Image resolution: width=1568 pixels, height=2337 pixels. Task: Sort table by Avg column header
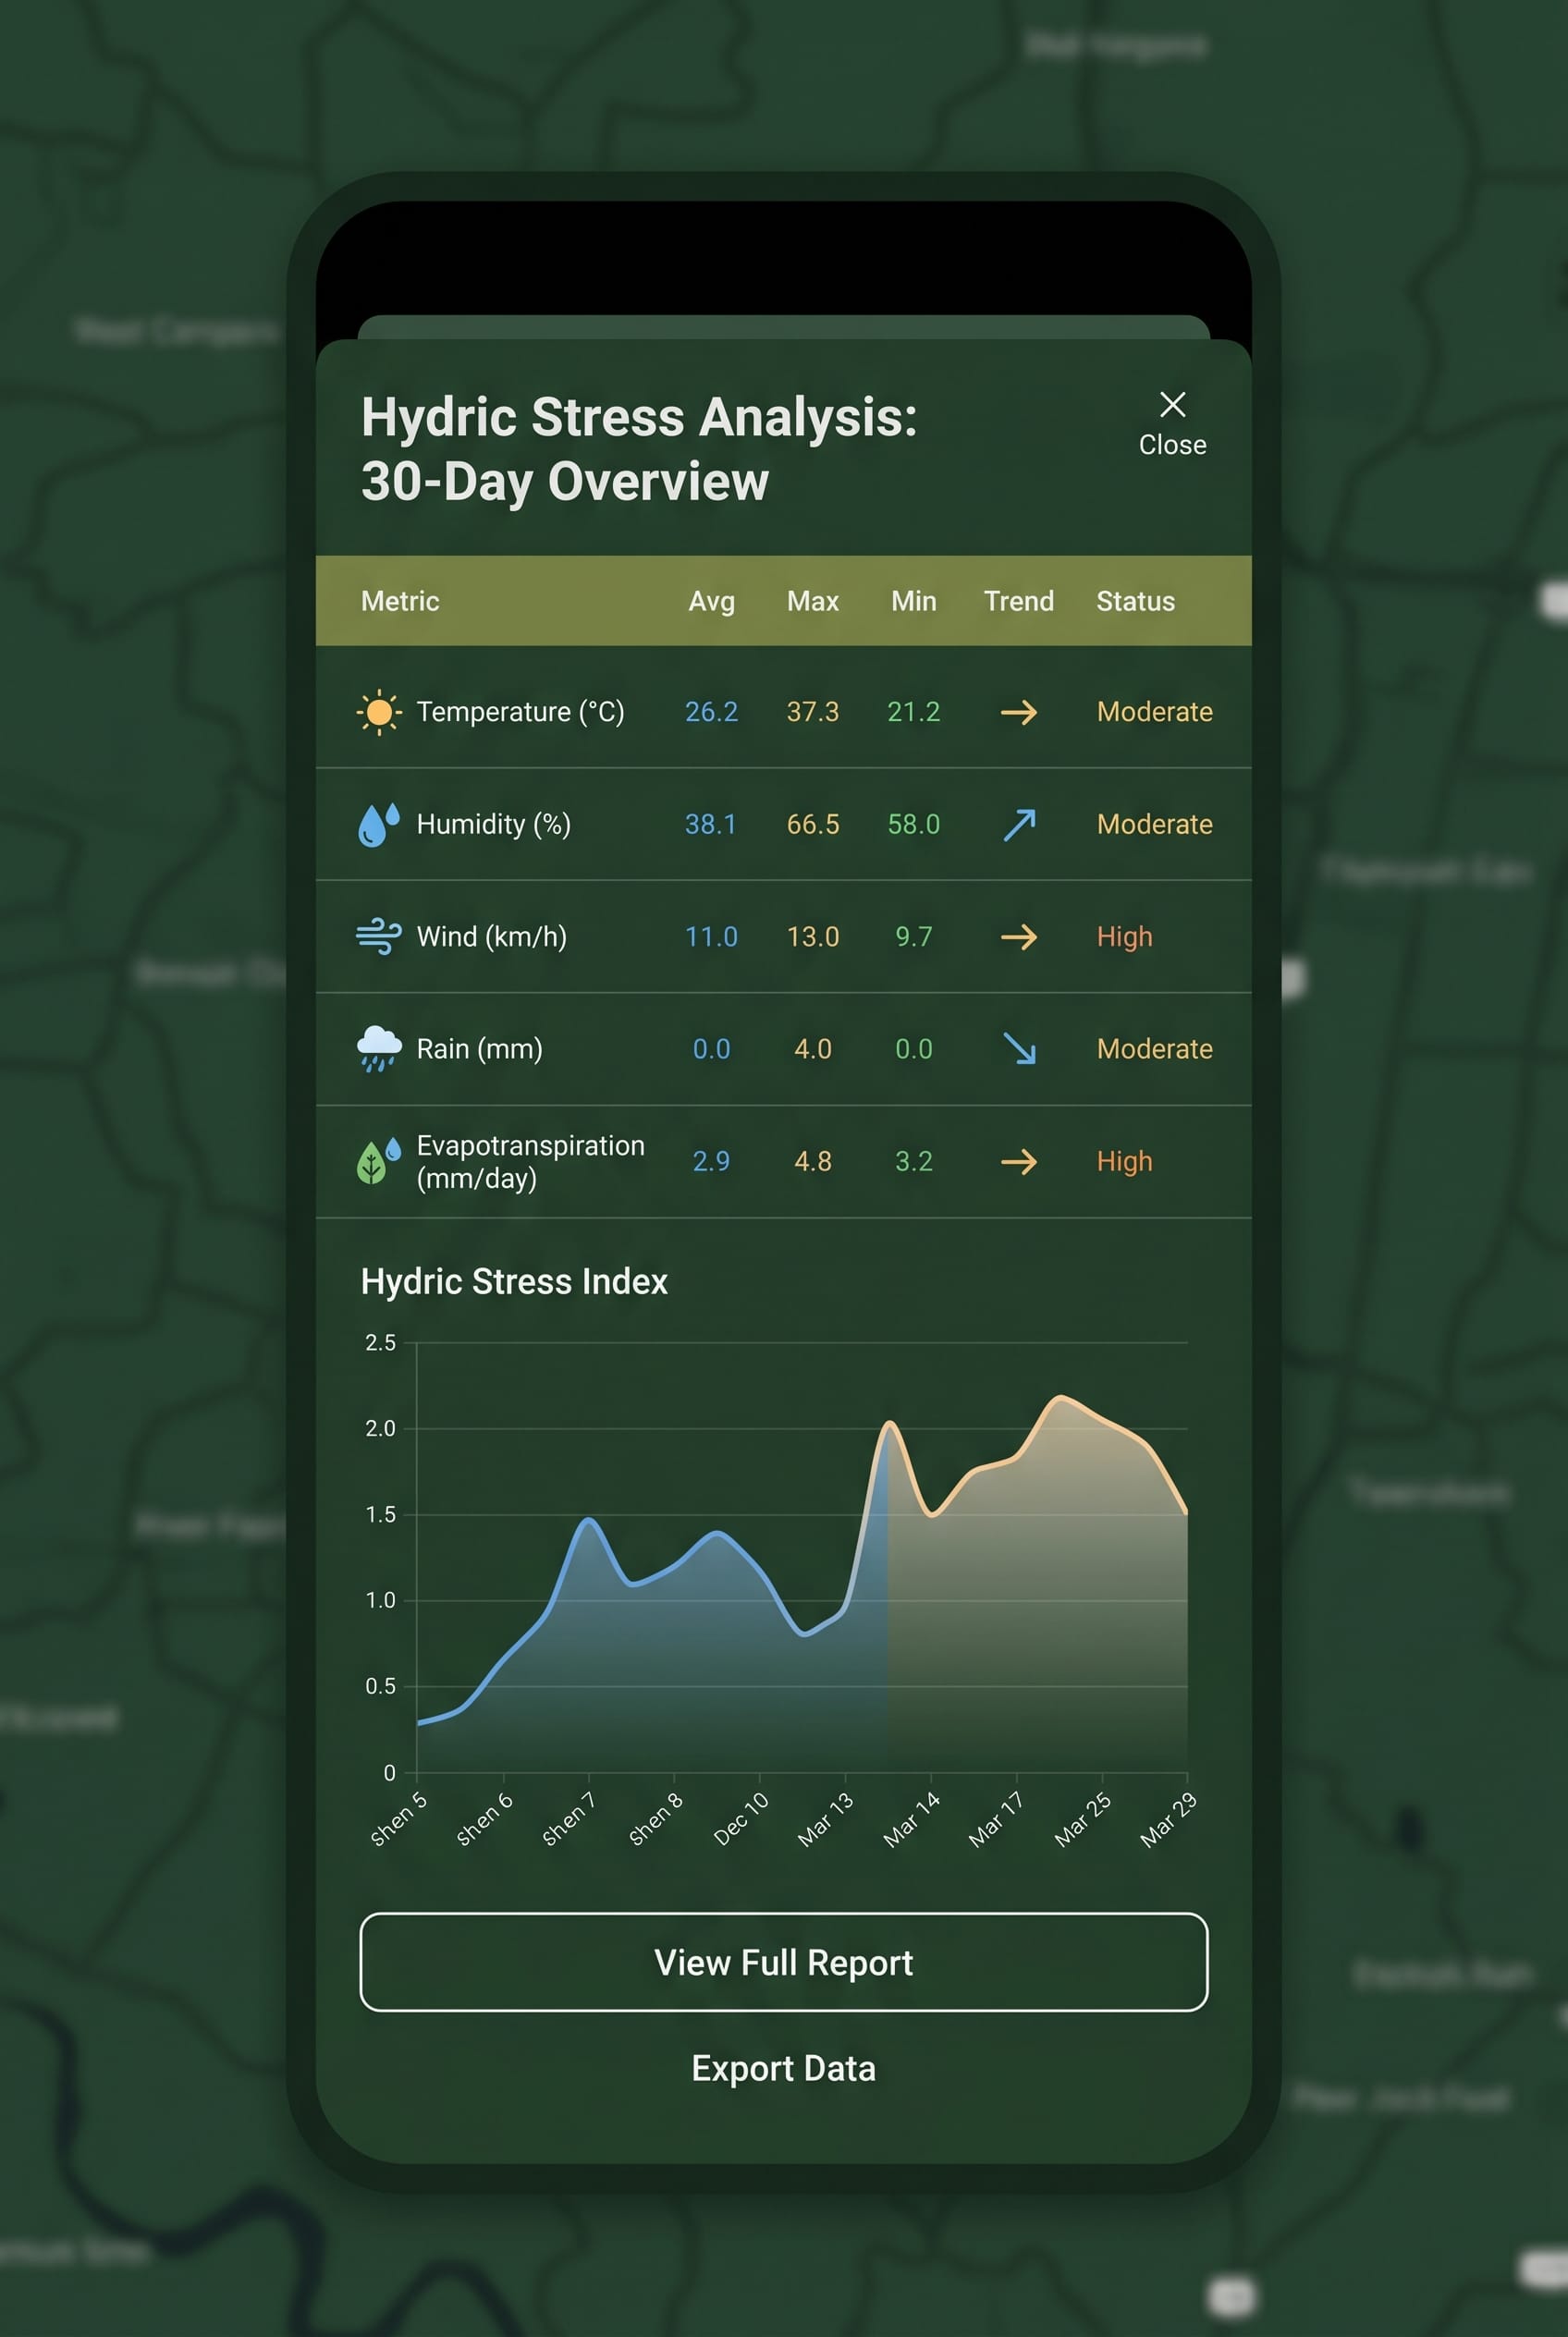[711, 601]
